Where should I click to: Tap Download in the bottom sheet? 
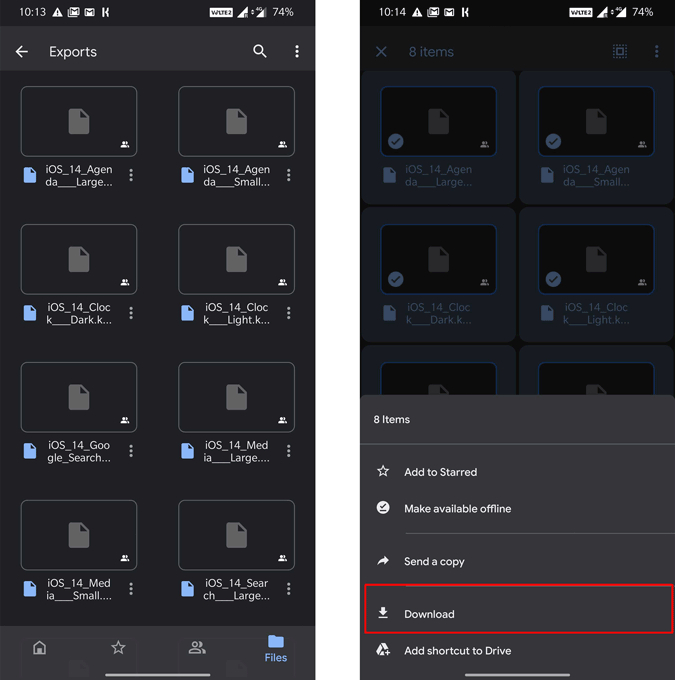429,614
